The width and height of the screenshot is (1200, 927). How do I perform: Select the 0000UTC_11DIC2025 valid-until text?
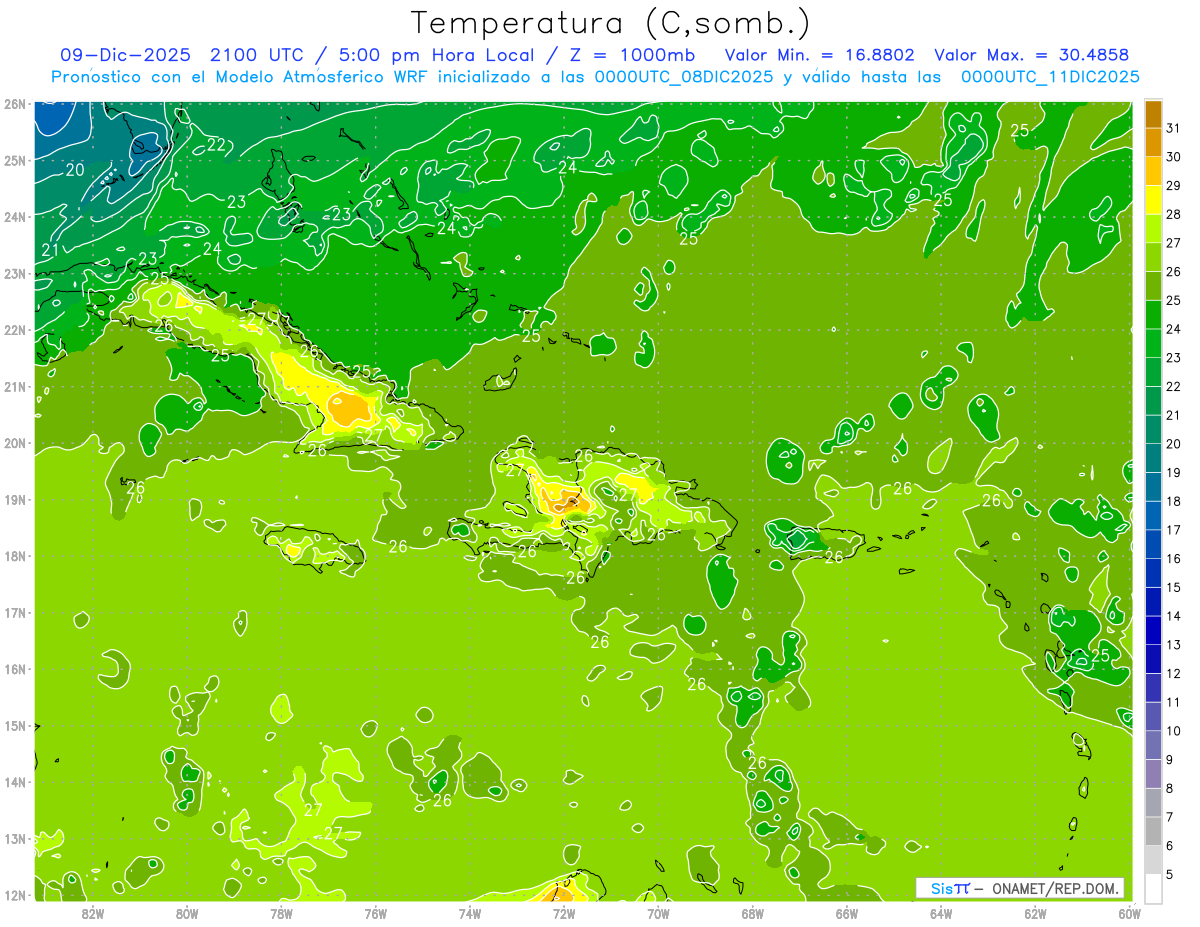pyautogui.click(x=1050, y=76)
